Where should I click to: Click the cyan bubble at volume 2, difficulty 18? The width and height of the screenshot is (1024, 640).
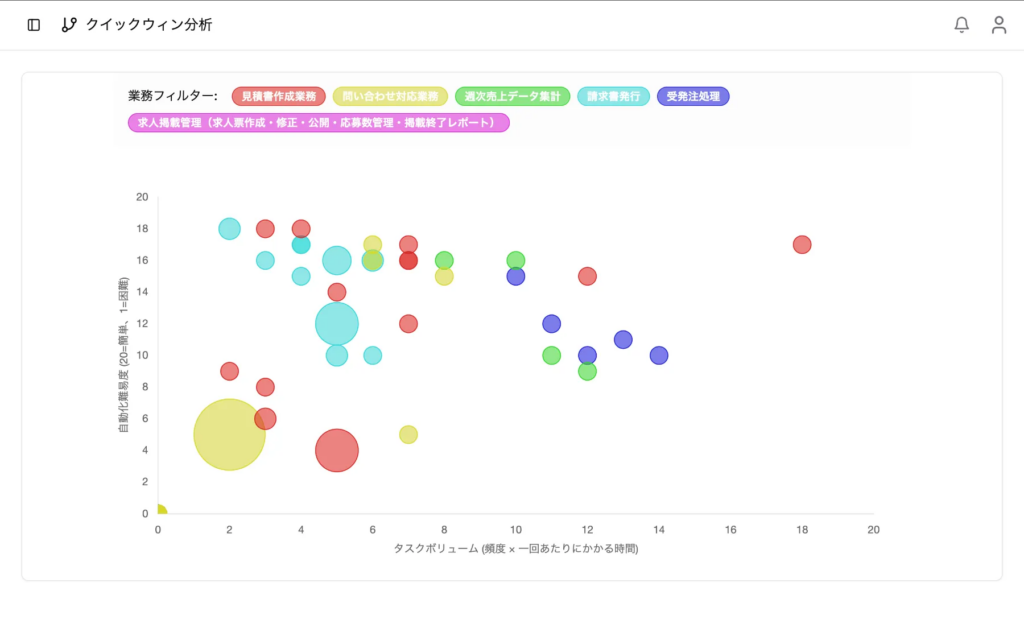point(229,228)
